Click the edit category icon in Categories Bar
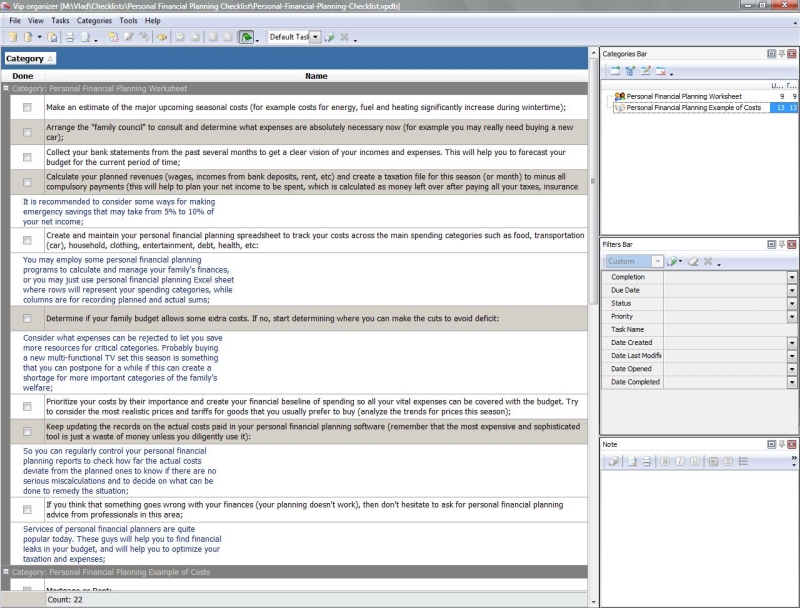 click(x=645, y=71)
